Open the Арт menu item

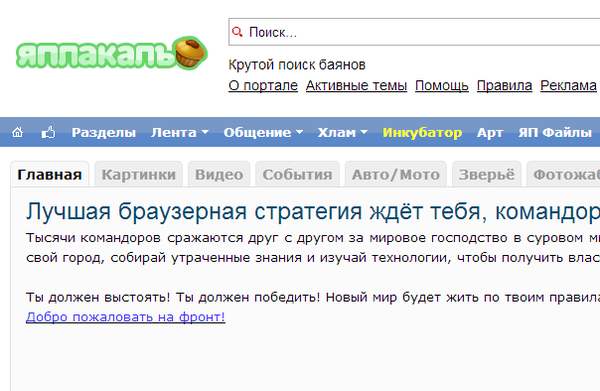(490, 132)
